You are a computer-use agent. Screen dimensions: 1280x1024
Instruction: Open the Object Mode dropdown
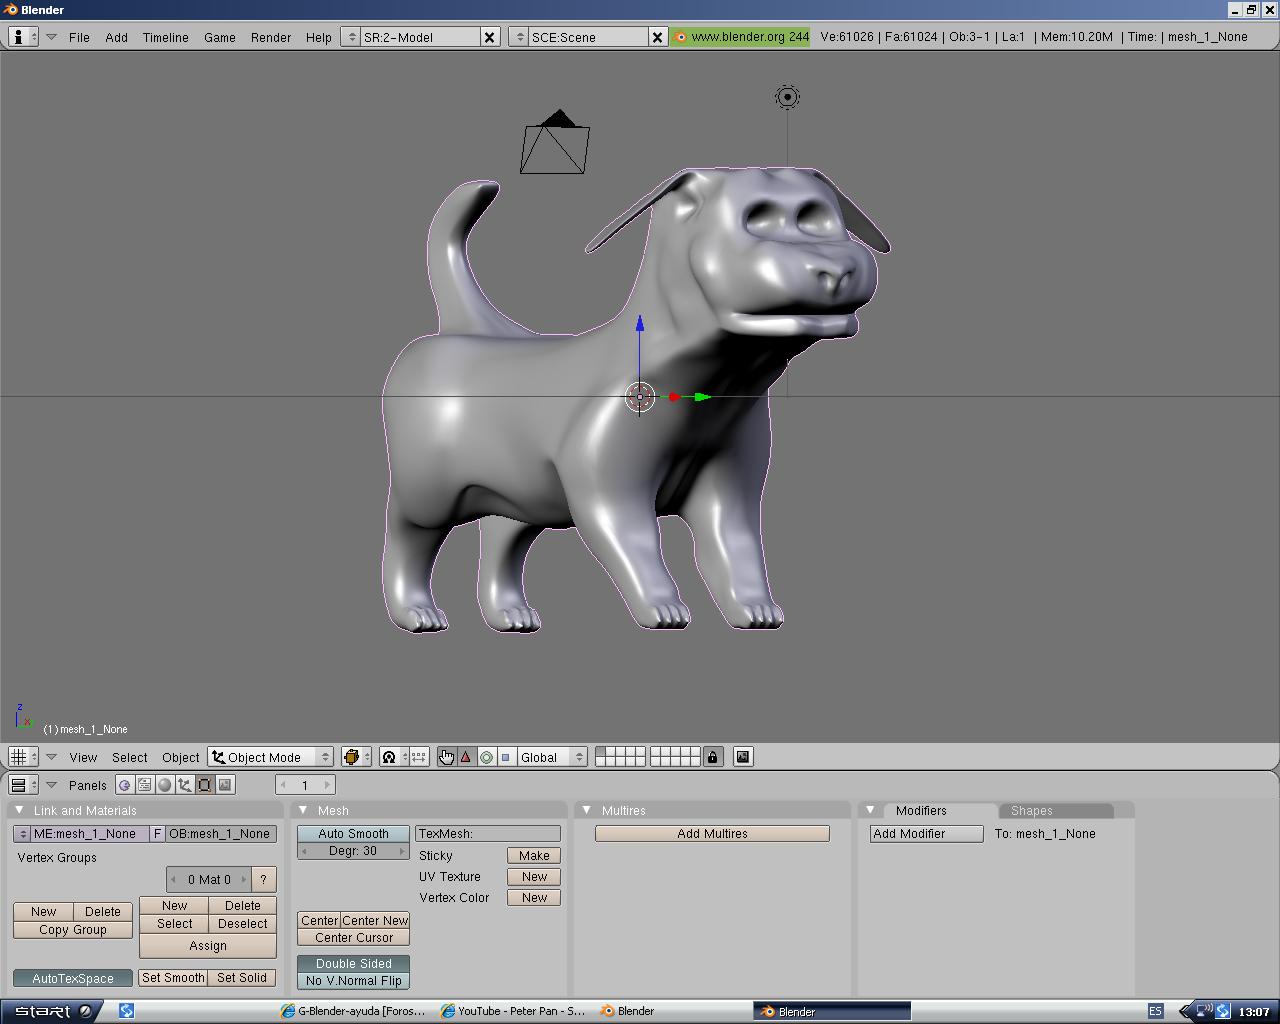270,757
